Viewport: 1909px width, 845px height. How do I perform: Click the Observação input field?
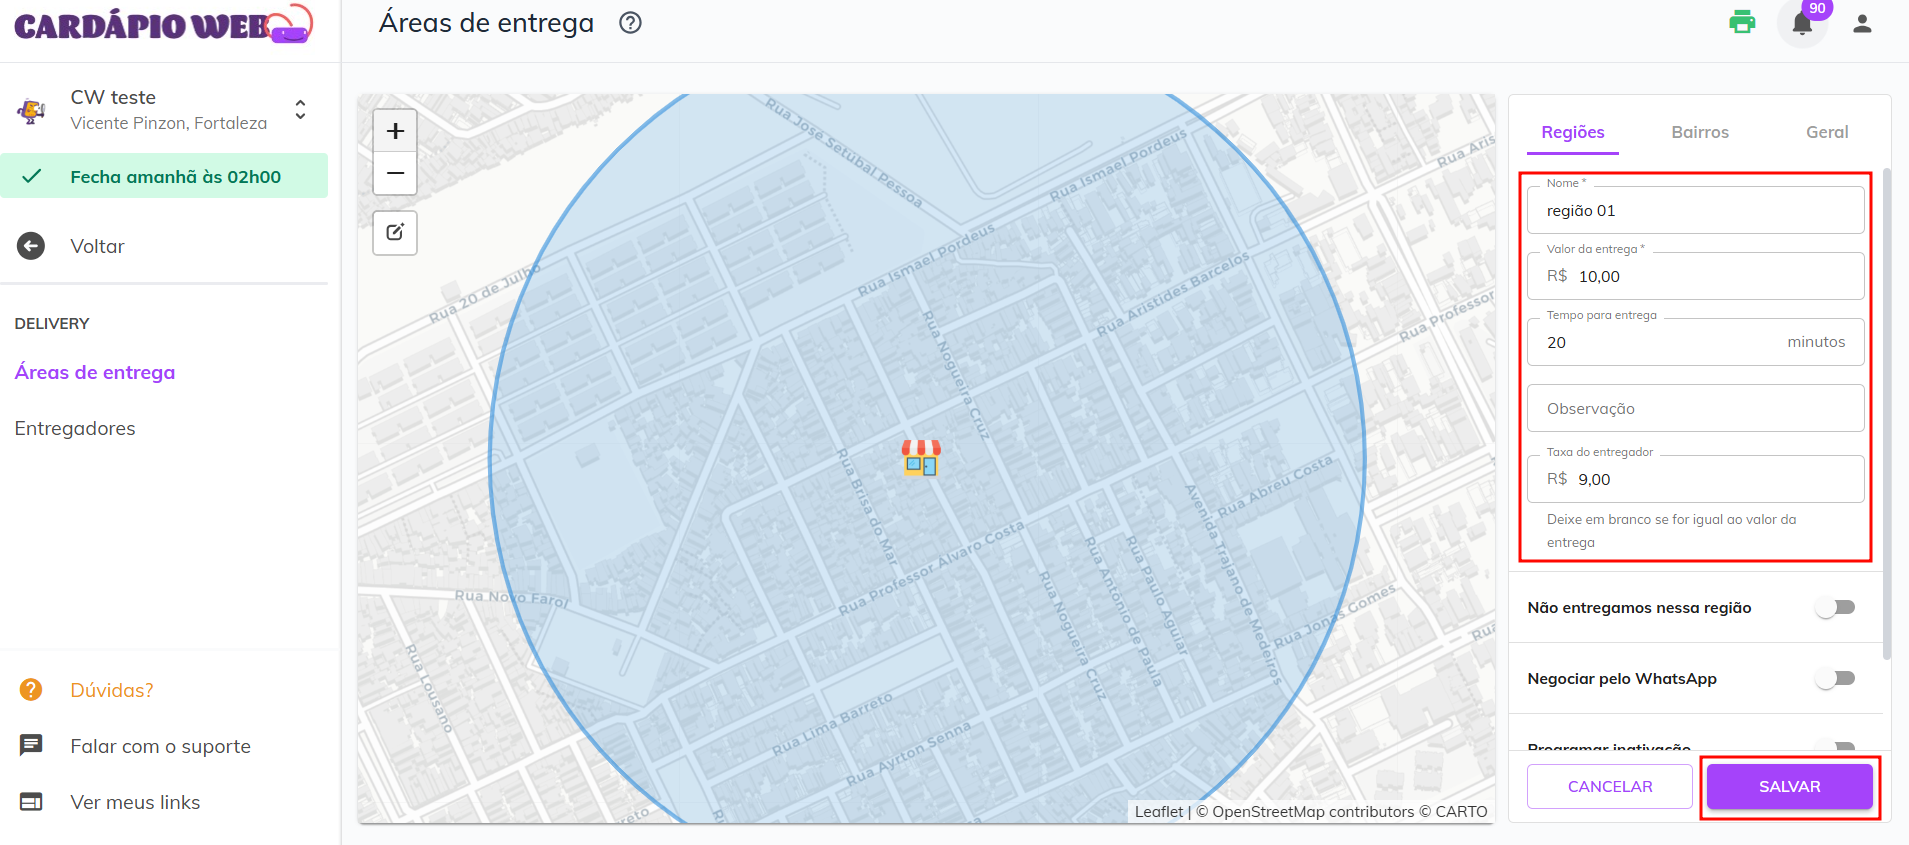coord(1695,409)
